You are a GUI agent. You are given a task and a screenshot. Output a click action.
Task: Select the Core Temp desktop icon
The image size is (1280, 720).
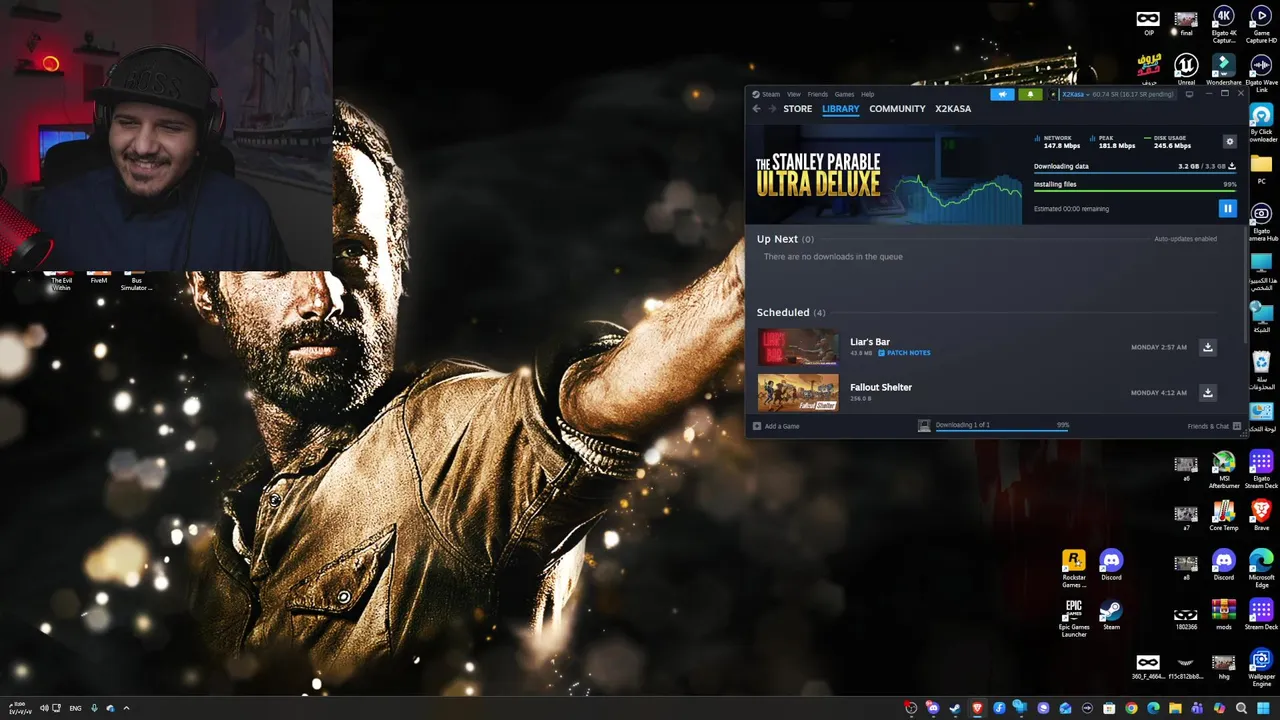click(1223, 516)
